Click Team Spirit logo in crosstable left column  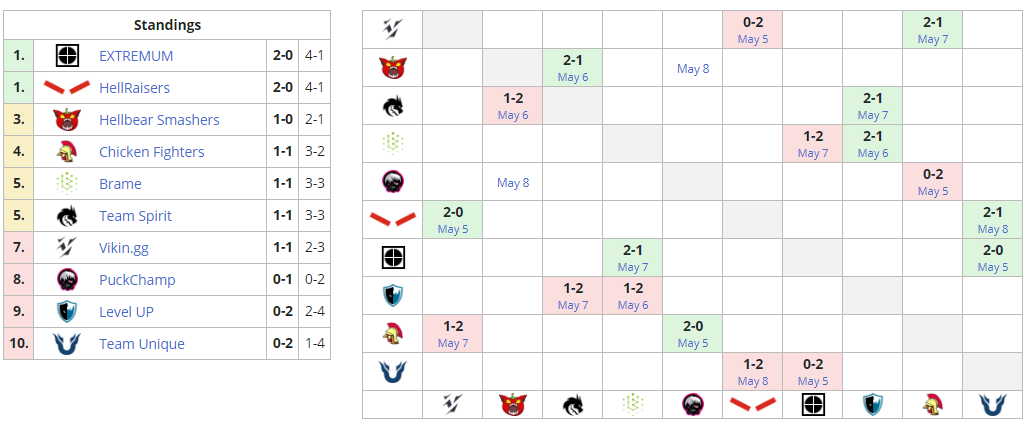coord(392,106)
